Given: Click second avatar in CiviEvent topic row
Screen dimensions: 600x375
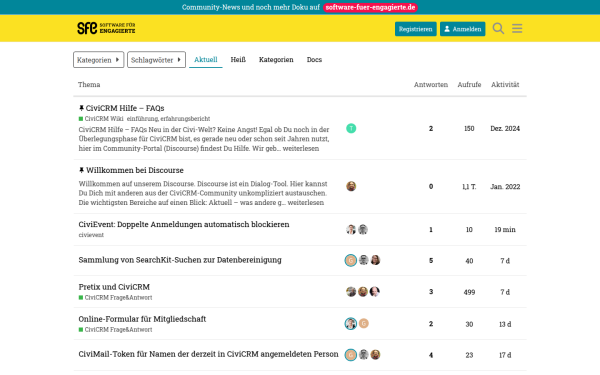Looking at the screenshot, I should [x=363, y=230].
